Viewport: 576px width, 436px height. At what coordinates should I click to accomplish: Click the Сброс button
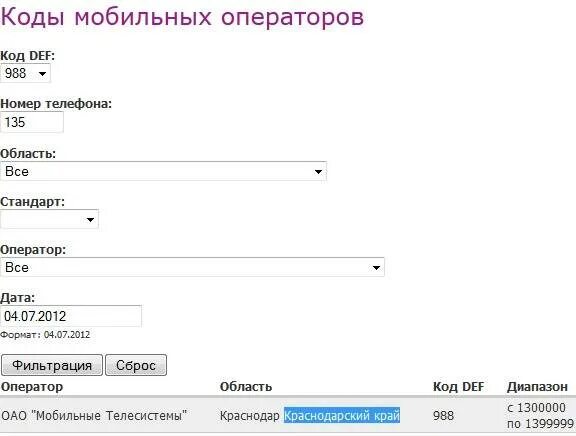tap(136, 365)
